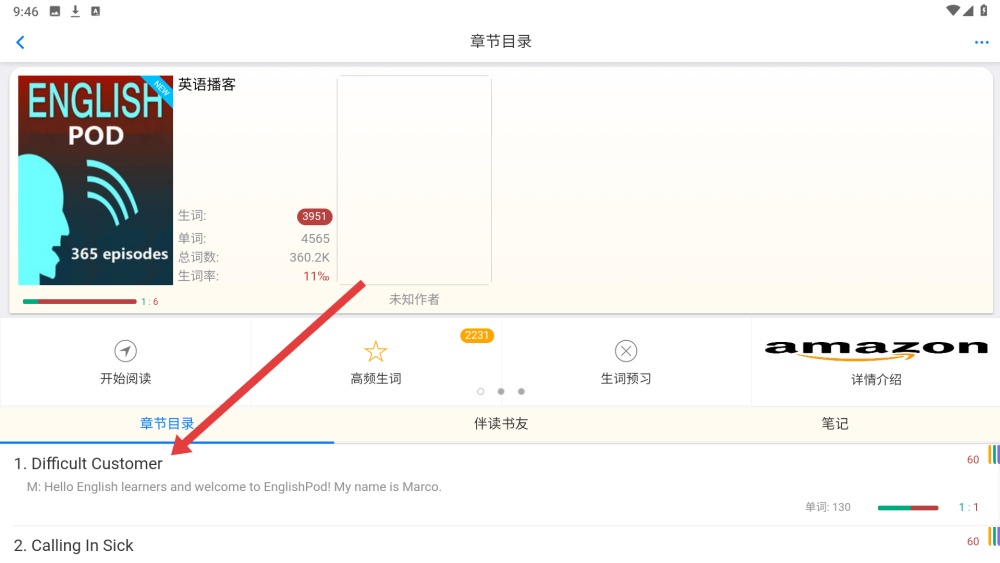Open chapter 2. Calling In Sick
Image resolution: width=1000 pixels, height=563 pixels.
pyautogui.click(x=74, y=546)
